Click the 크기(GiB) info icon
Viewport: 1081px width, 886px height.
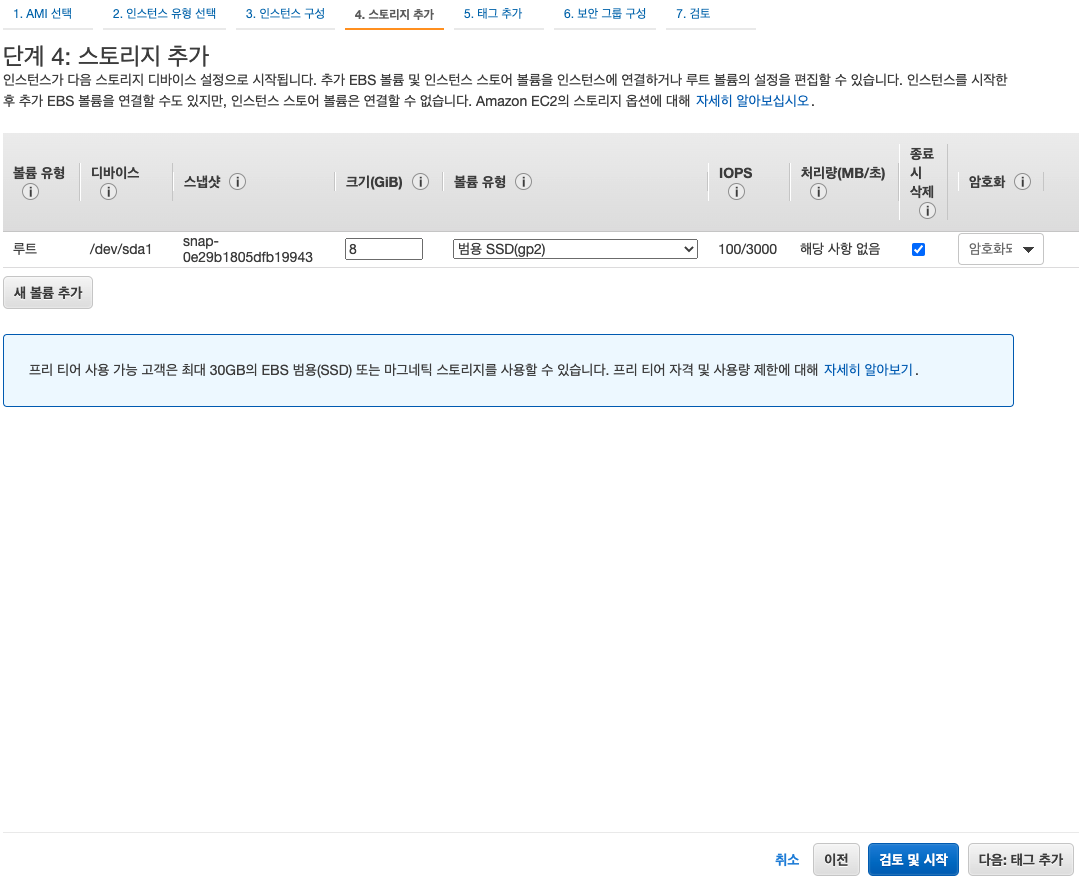[x=421, y=182]
